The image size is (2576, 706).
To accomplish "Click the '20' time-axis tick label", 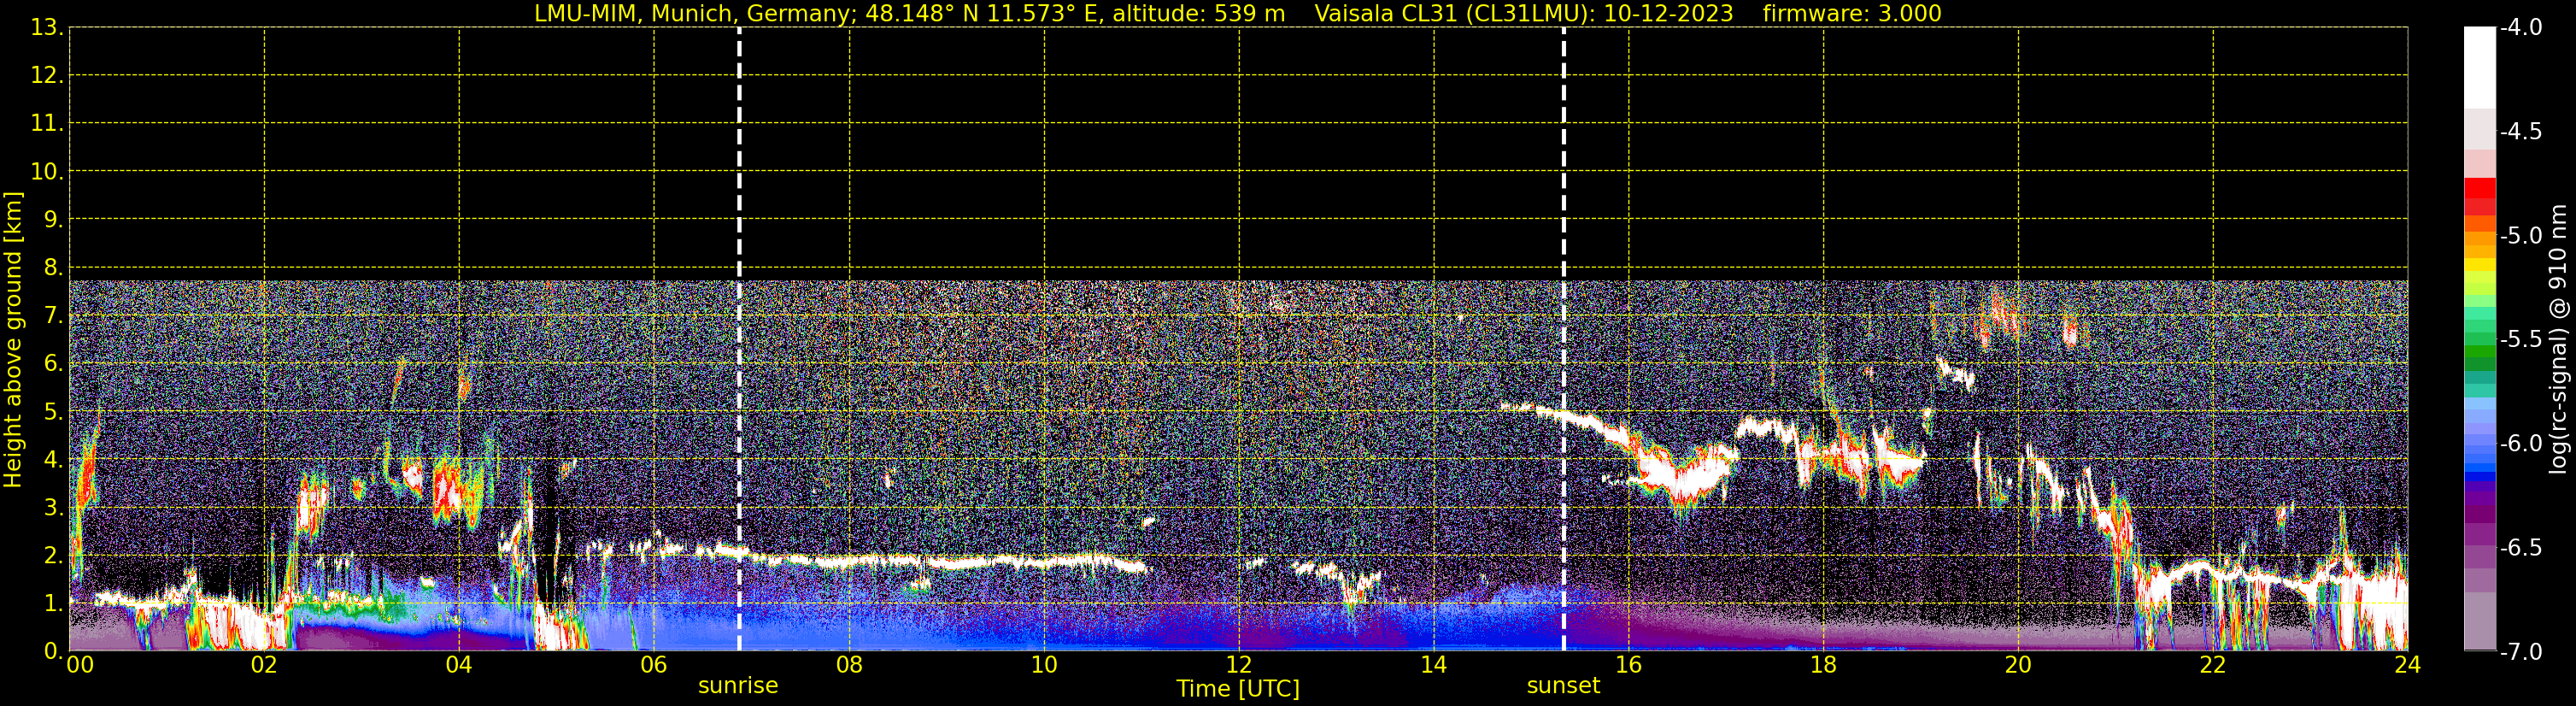I will [2018, 665].
